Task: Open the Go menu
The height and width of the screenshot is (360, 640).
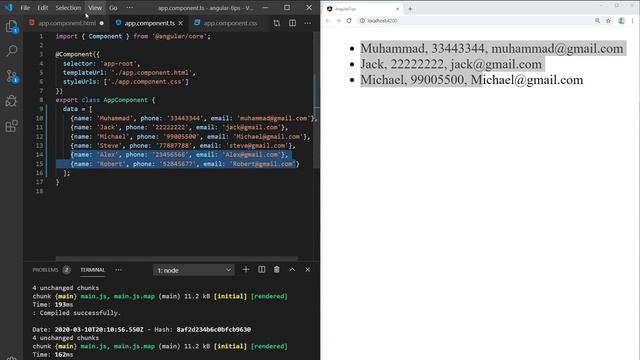Action: click(113, 7)
